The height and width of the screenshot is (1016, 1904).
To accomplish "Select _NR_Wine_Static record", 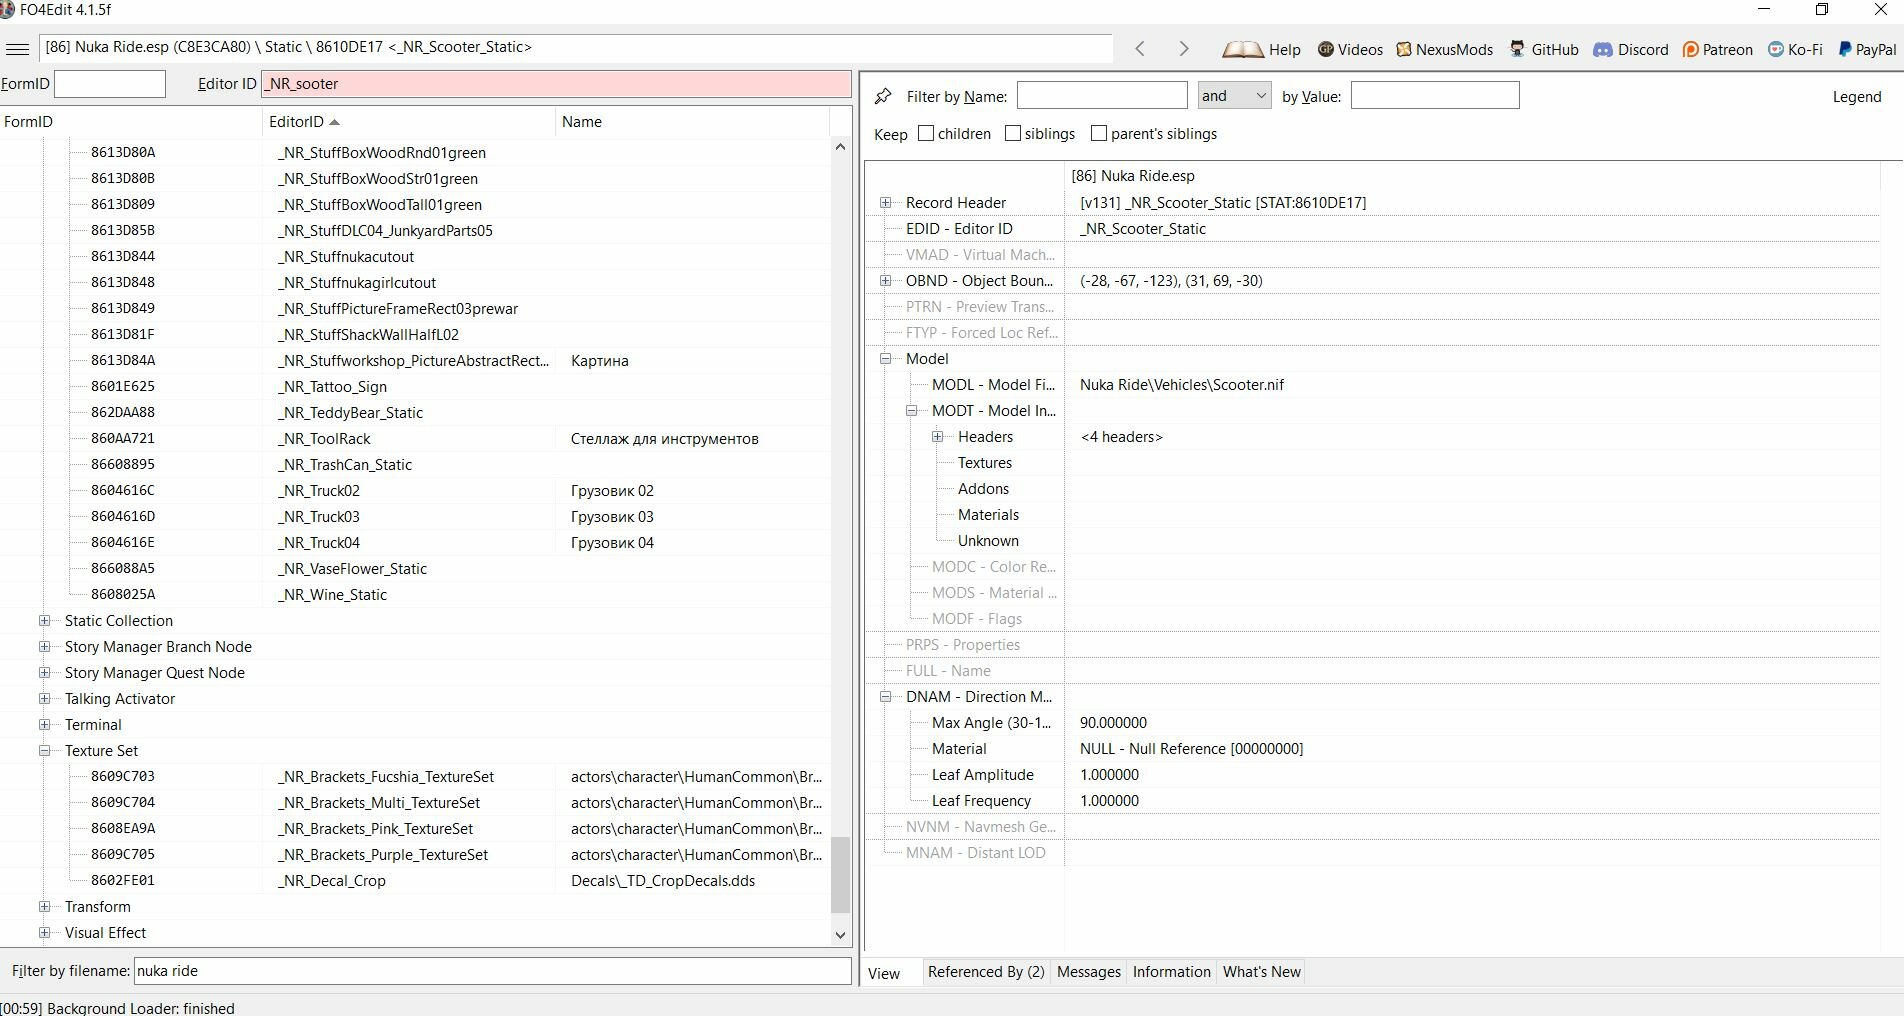I will (x=415, y=594).
